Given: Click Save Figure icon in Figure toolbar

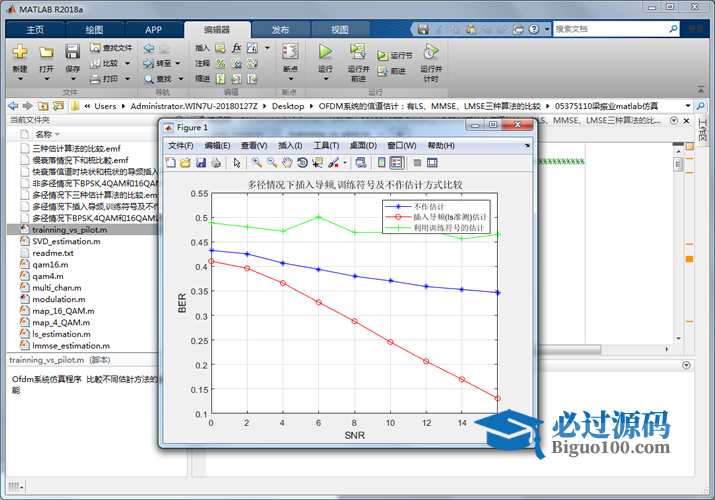Looking at the screenshot, I should [201, 163].
